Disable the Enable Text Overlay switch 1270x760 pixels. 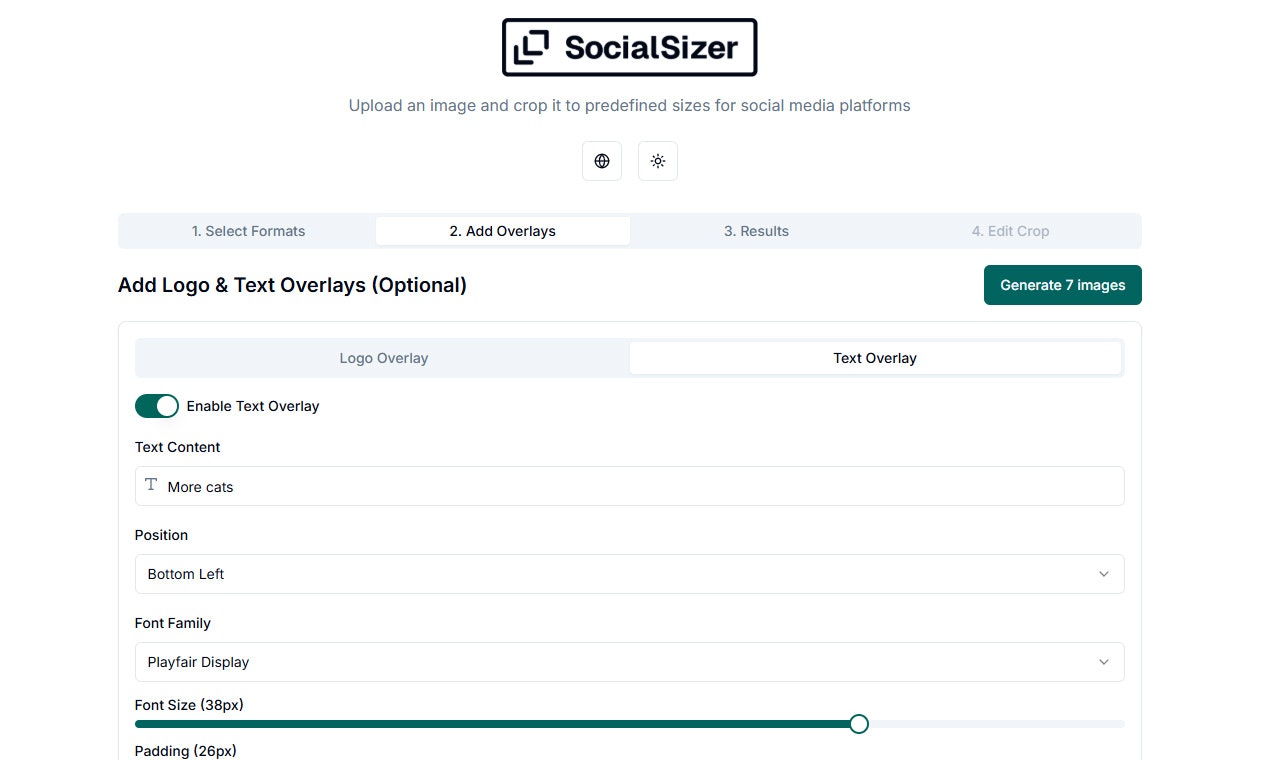click(157, 406)
